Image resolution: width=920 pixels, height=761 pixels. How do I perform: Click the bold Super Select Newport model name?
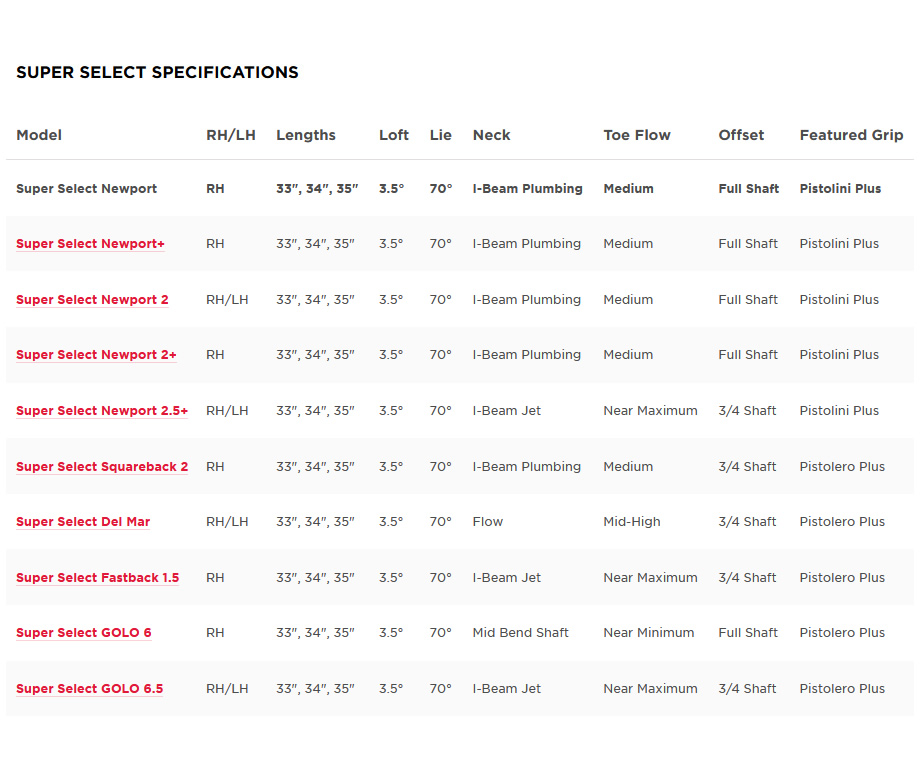click(86, 188)
